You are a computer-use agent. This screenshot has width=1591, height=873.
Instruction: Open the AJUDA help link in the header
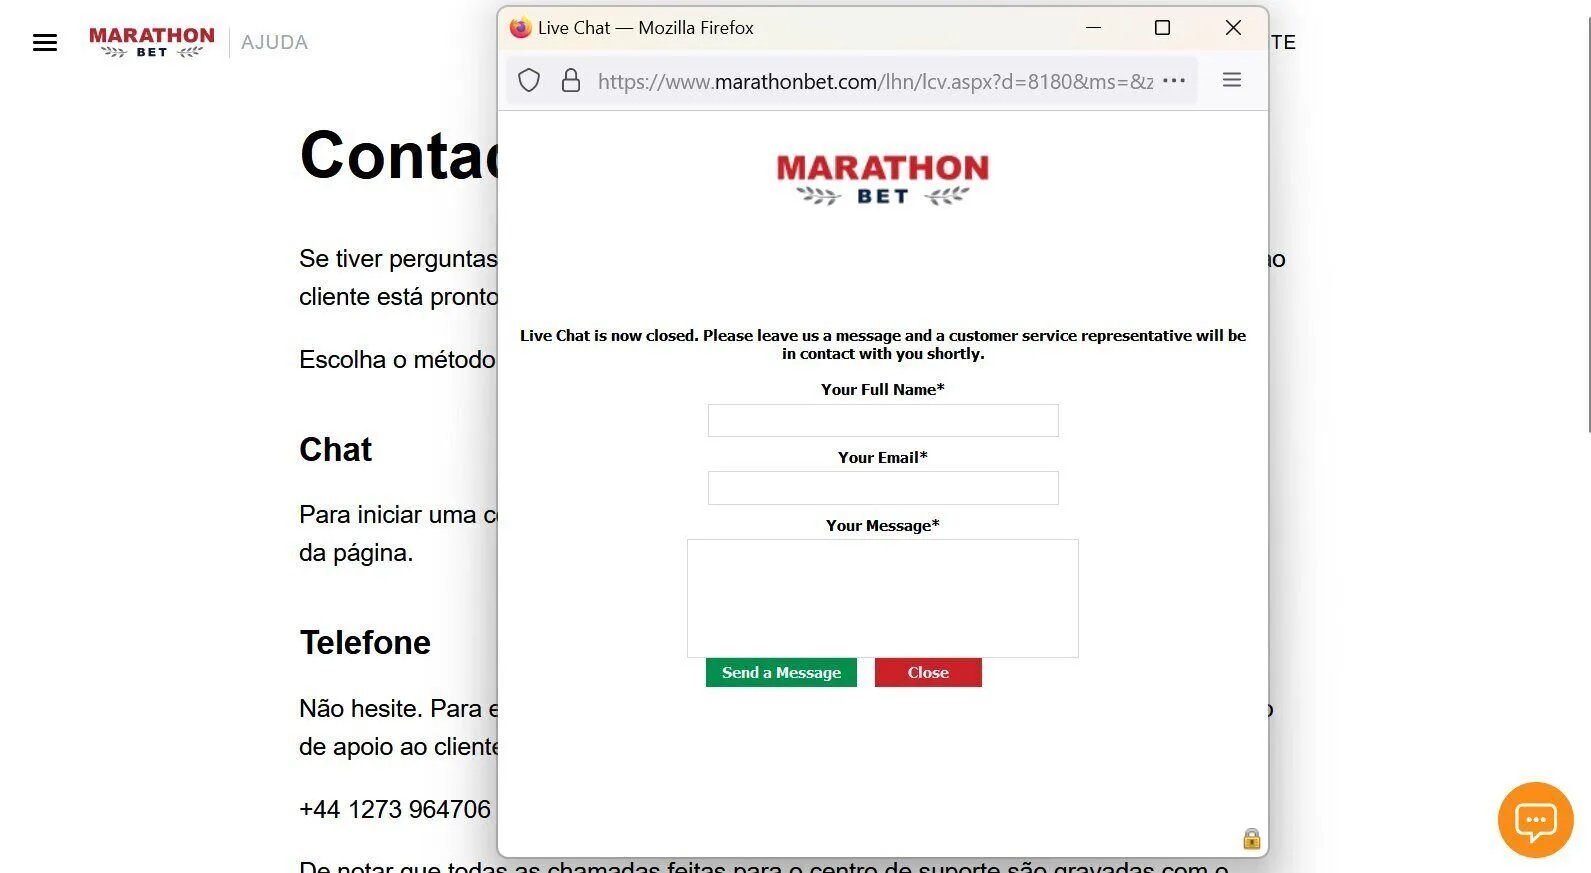(x=274, y=42)
